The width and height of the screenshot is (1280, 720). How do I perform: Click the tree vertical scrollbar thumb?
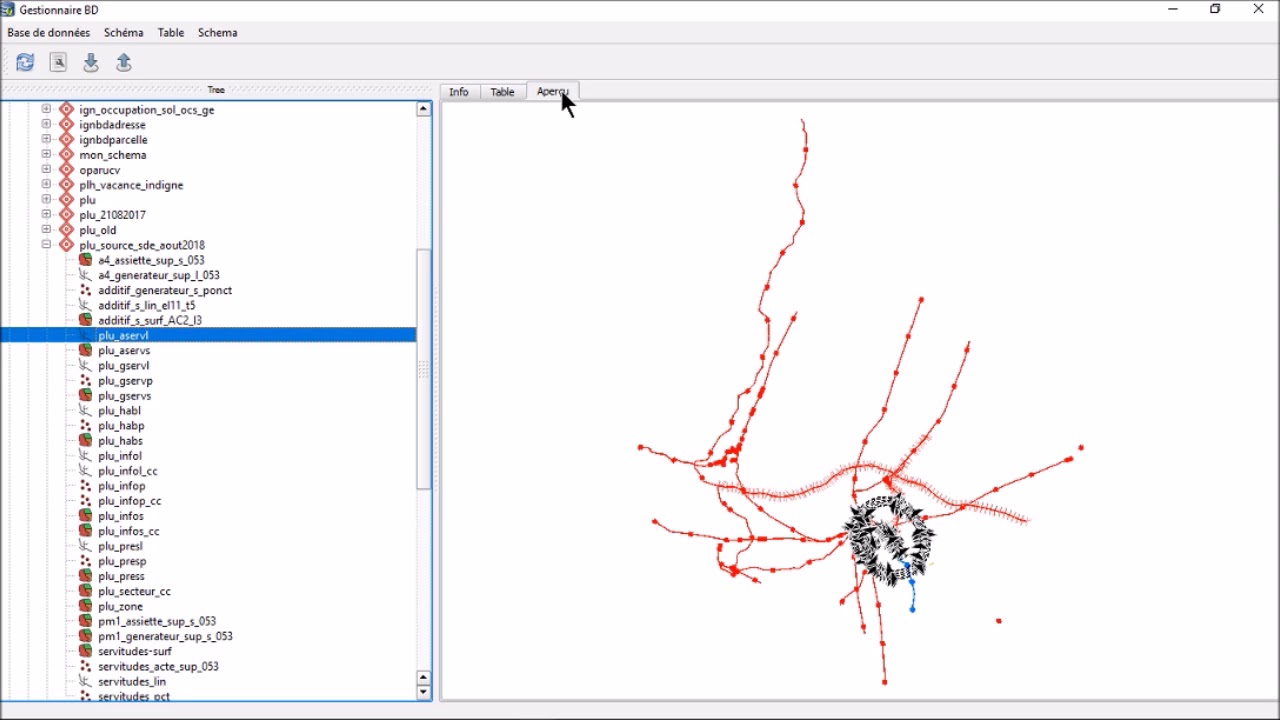point(424,368)
